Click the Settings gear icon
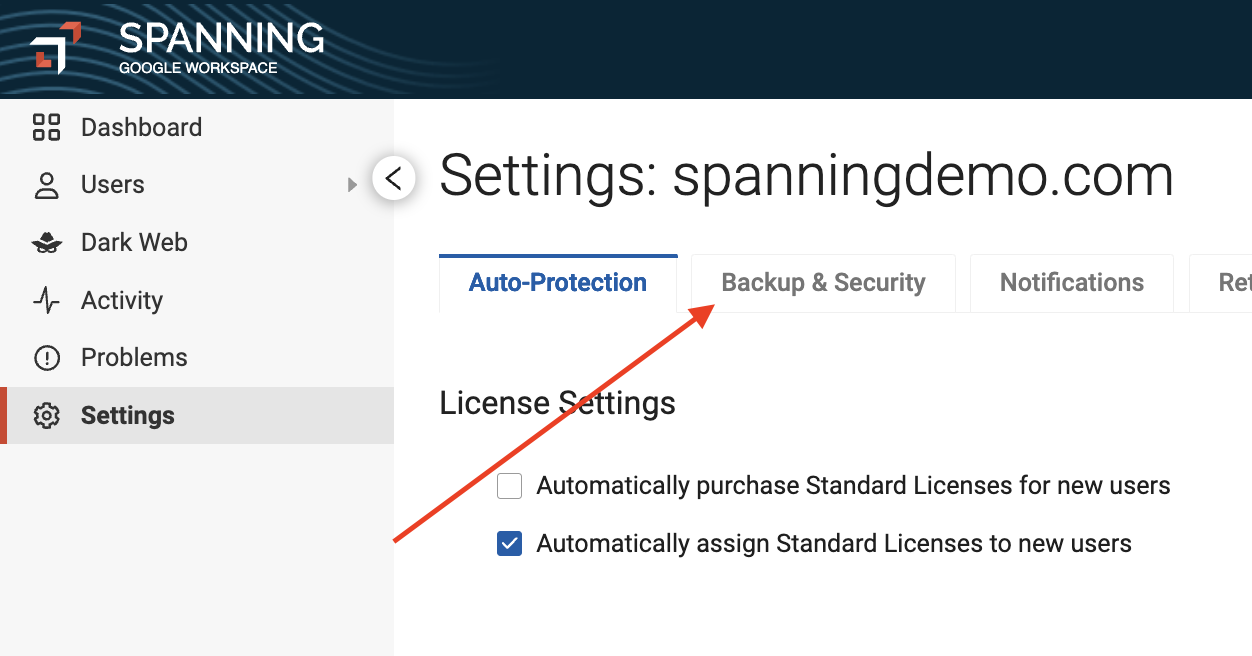The width and height of the screenshot is (1252, 656). pos(47,416)
